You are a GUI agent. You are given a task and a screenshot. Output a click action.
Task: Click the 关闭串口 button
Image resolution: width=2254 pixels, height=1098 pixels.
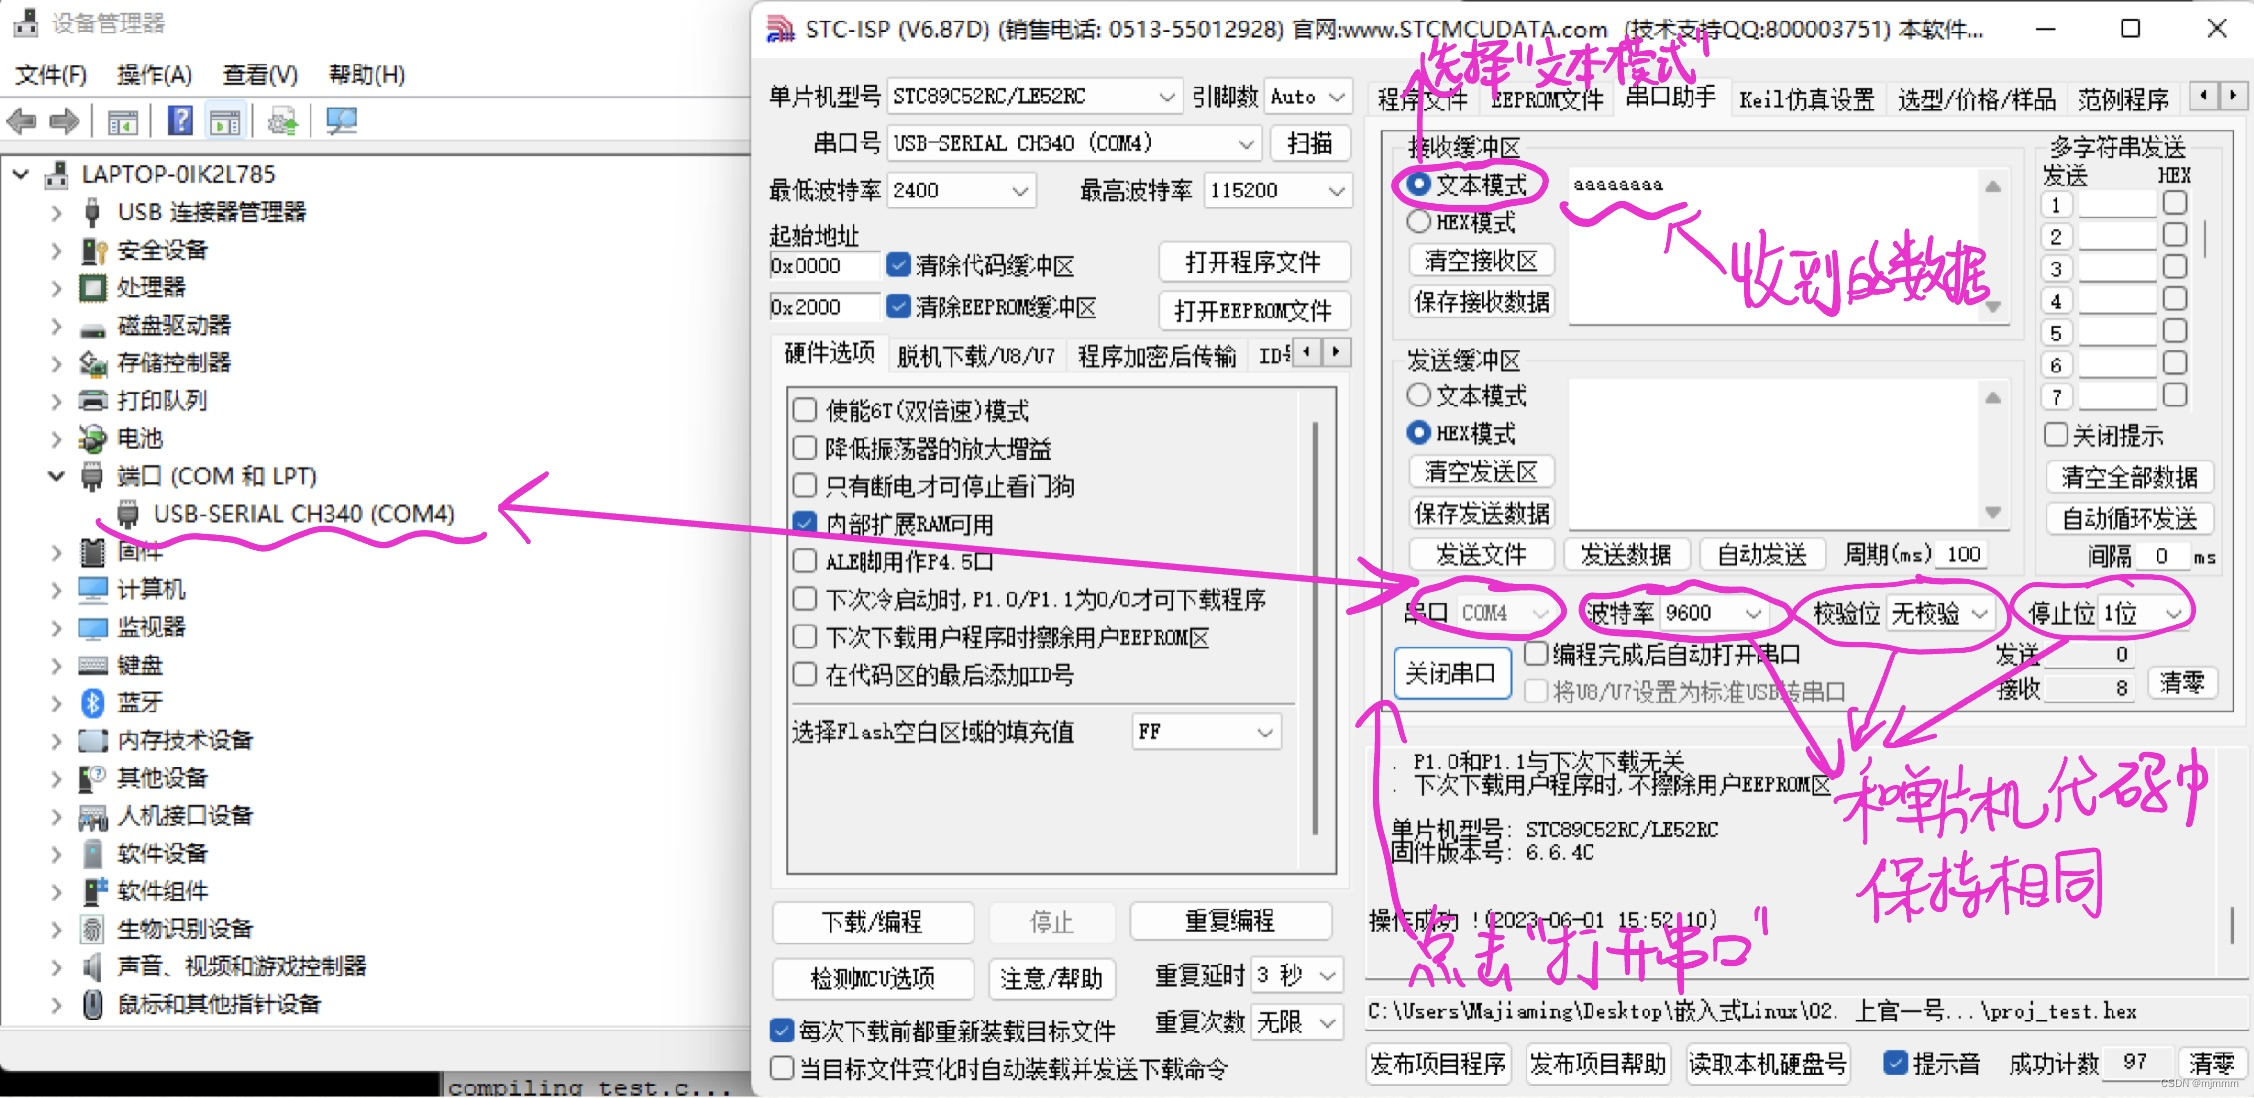point(1450,673)
